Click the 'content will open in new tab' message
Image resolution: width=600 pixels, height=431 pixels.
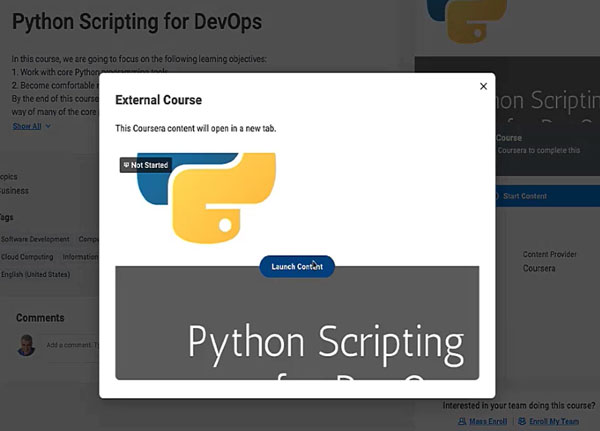click(x=196, y=128)
